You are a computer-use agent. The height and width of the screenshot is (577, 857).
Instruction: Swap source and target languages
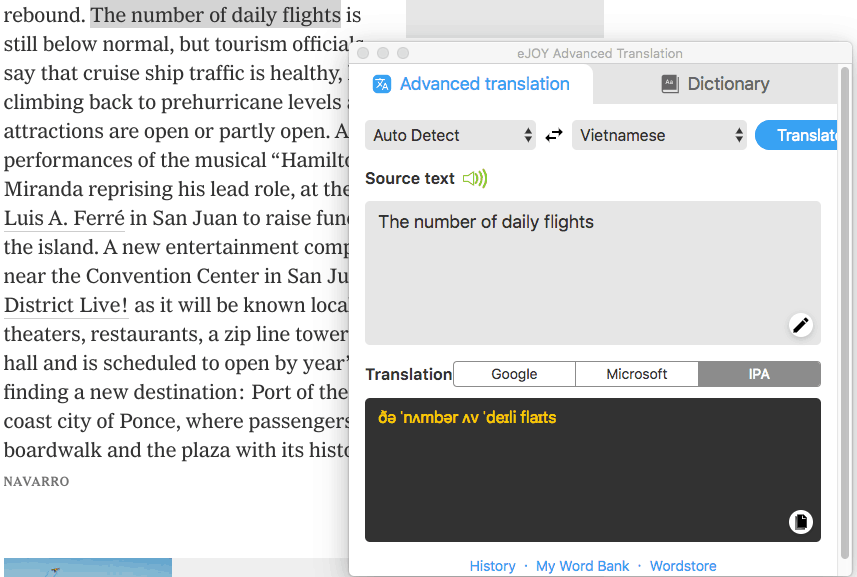click(x=554, y=135)
